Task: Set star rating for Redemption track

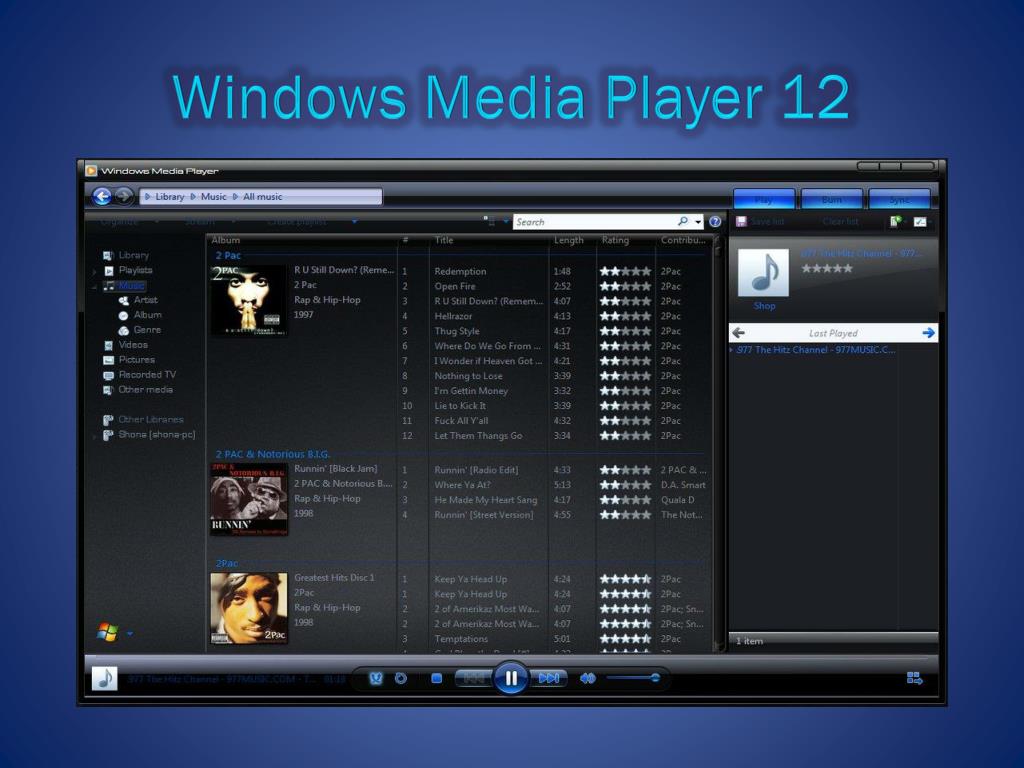Action: pos(626,271)
